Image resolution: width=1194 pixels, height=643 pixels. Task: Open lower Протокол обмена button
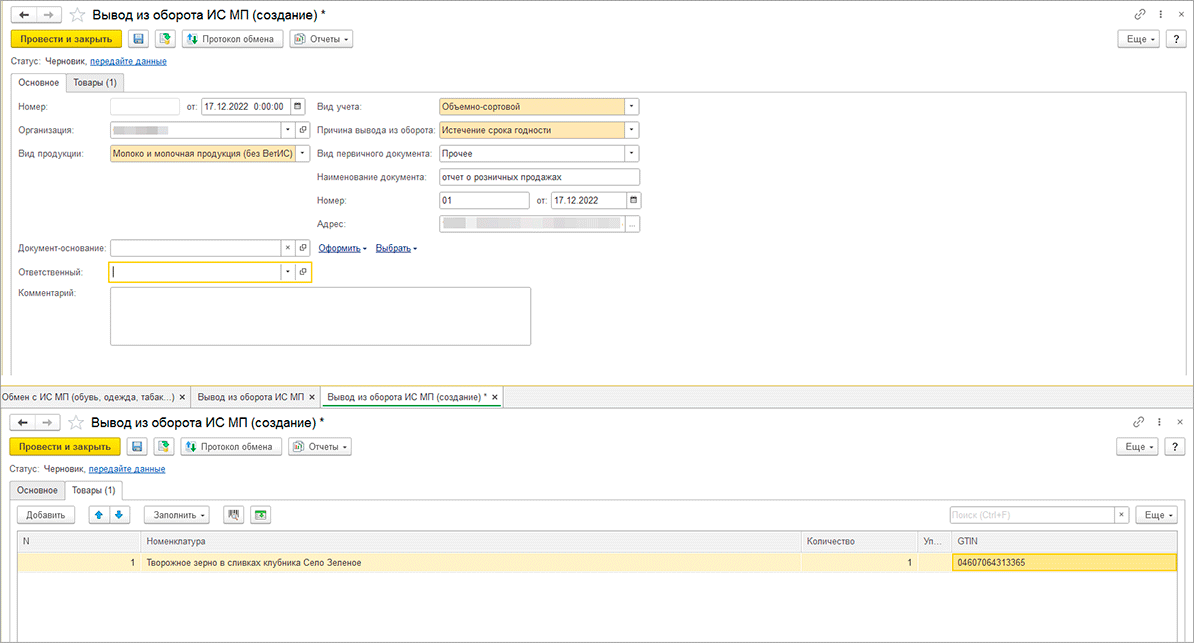(x=230, y=446)
